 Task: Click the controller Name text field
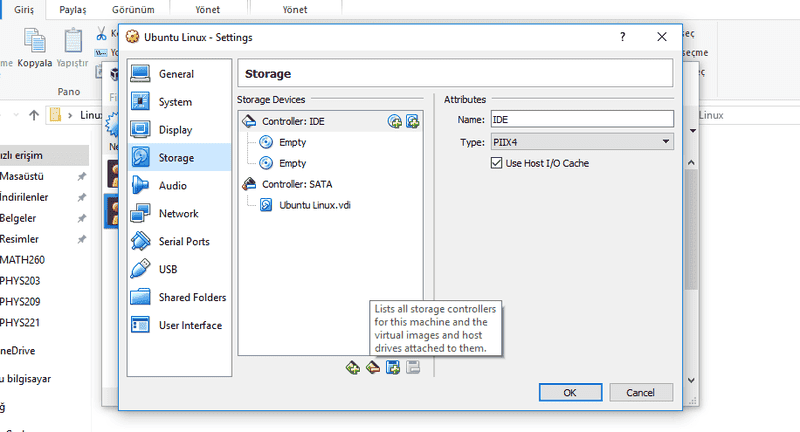(x=581, y=120)
